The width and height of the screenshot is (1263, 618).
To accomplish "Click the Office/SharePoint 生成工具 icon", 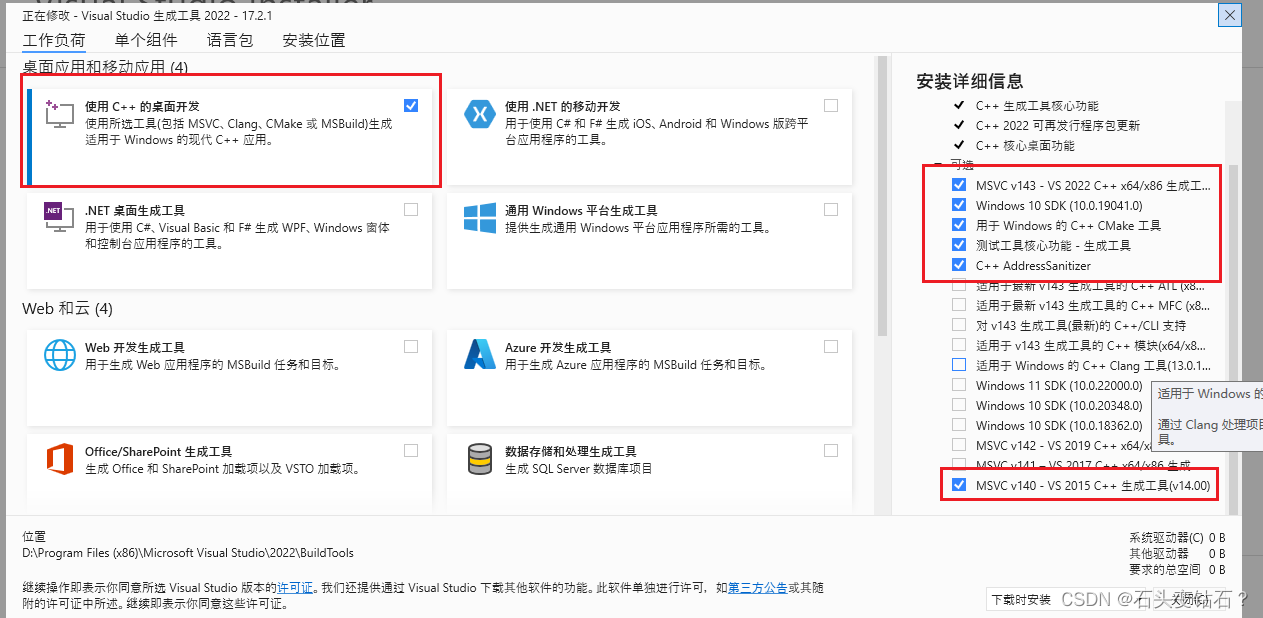I will 60,458.
